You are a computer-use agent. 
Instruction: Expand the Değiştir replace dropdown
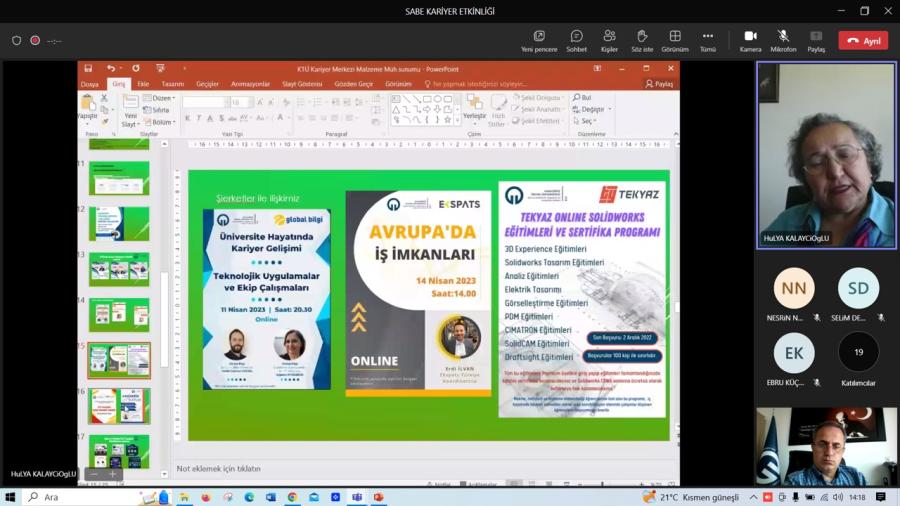point(592,109)
